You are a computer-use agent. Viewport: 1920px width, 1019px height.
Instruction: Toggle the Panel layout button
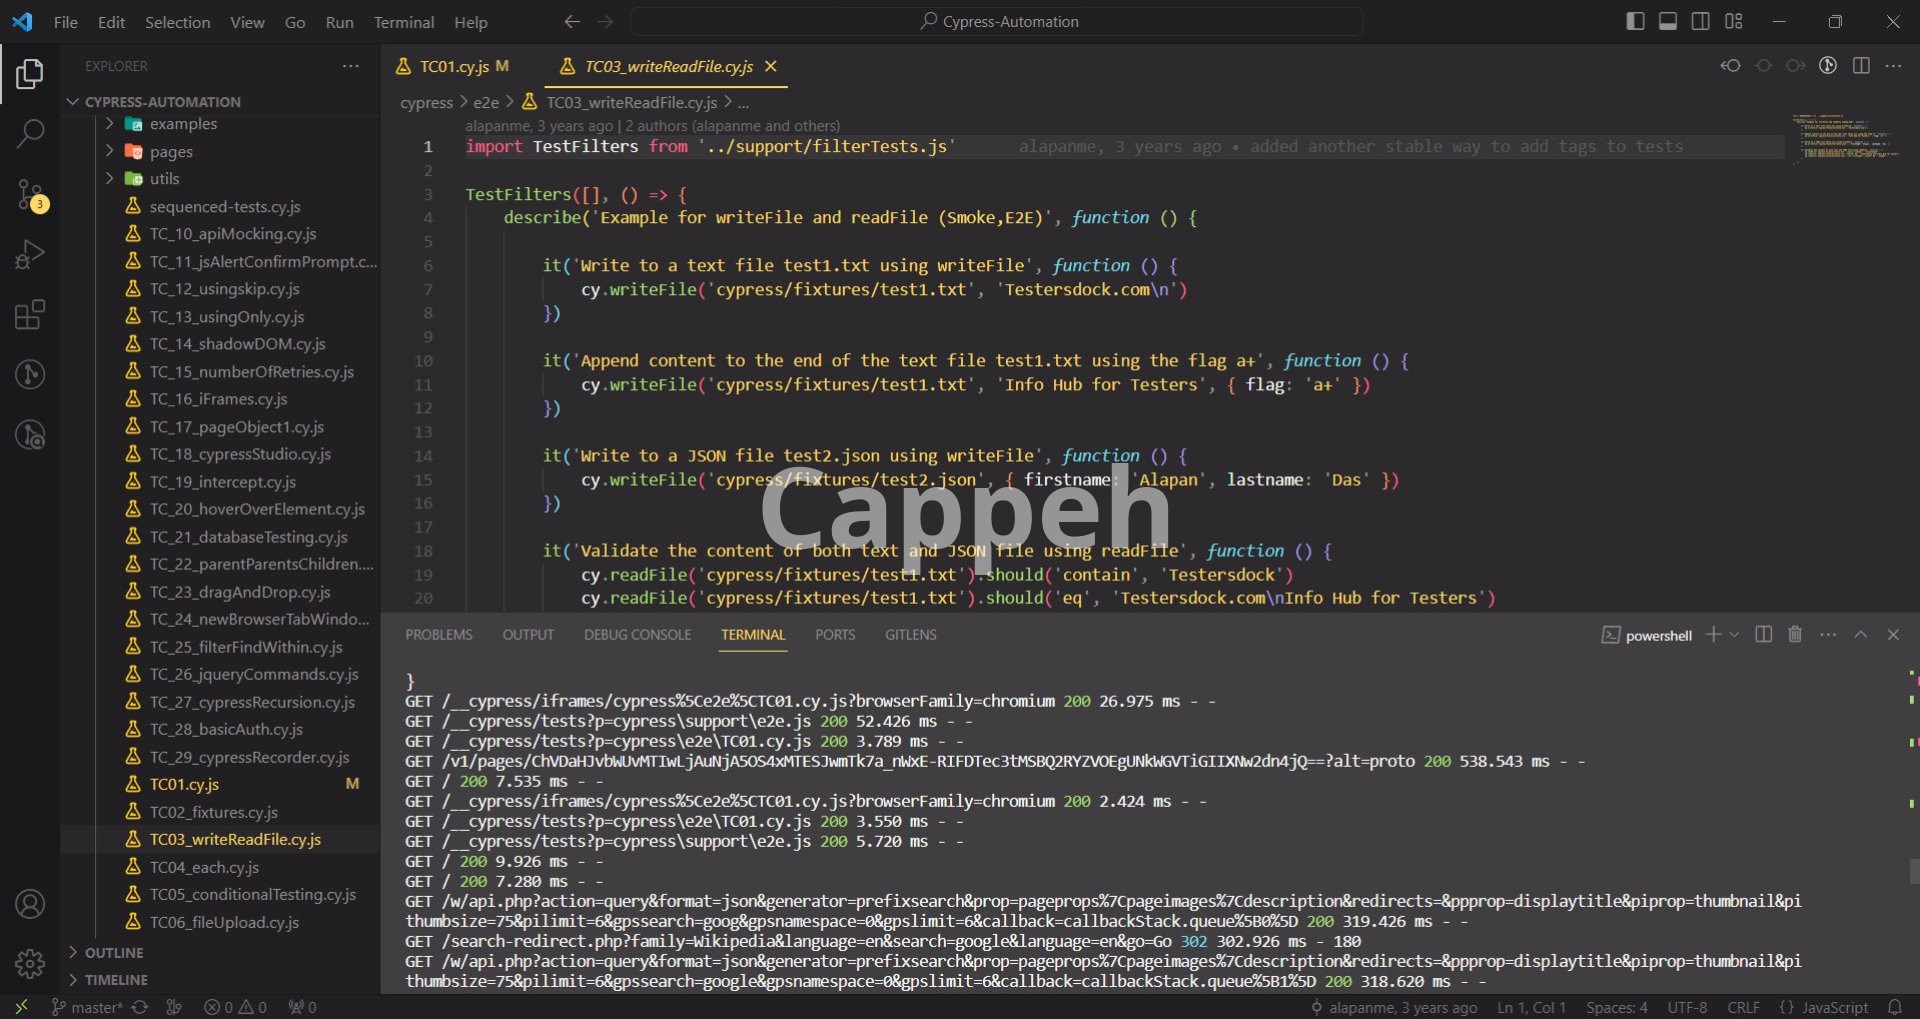click(x=1668, y=22)
